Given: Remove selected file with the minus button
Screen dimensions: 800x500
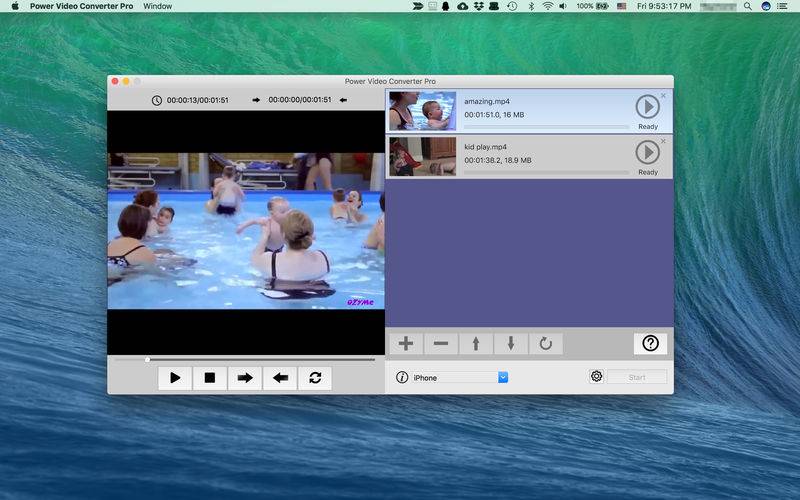Looking at the screenshot, I should [x=441, y=343].
